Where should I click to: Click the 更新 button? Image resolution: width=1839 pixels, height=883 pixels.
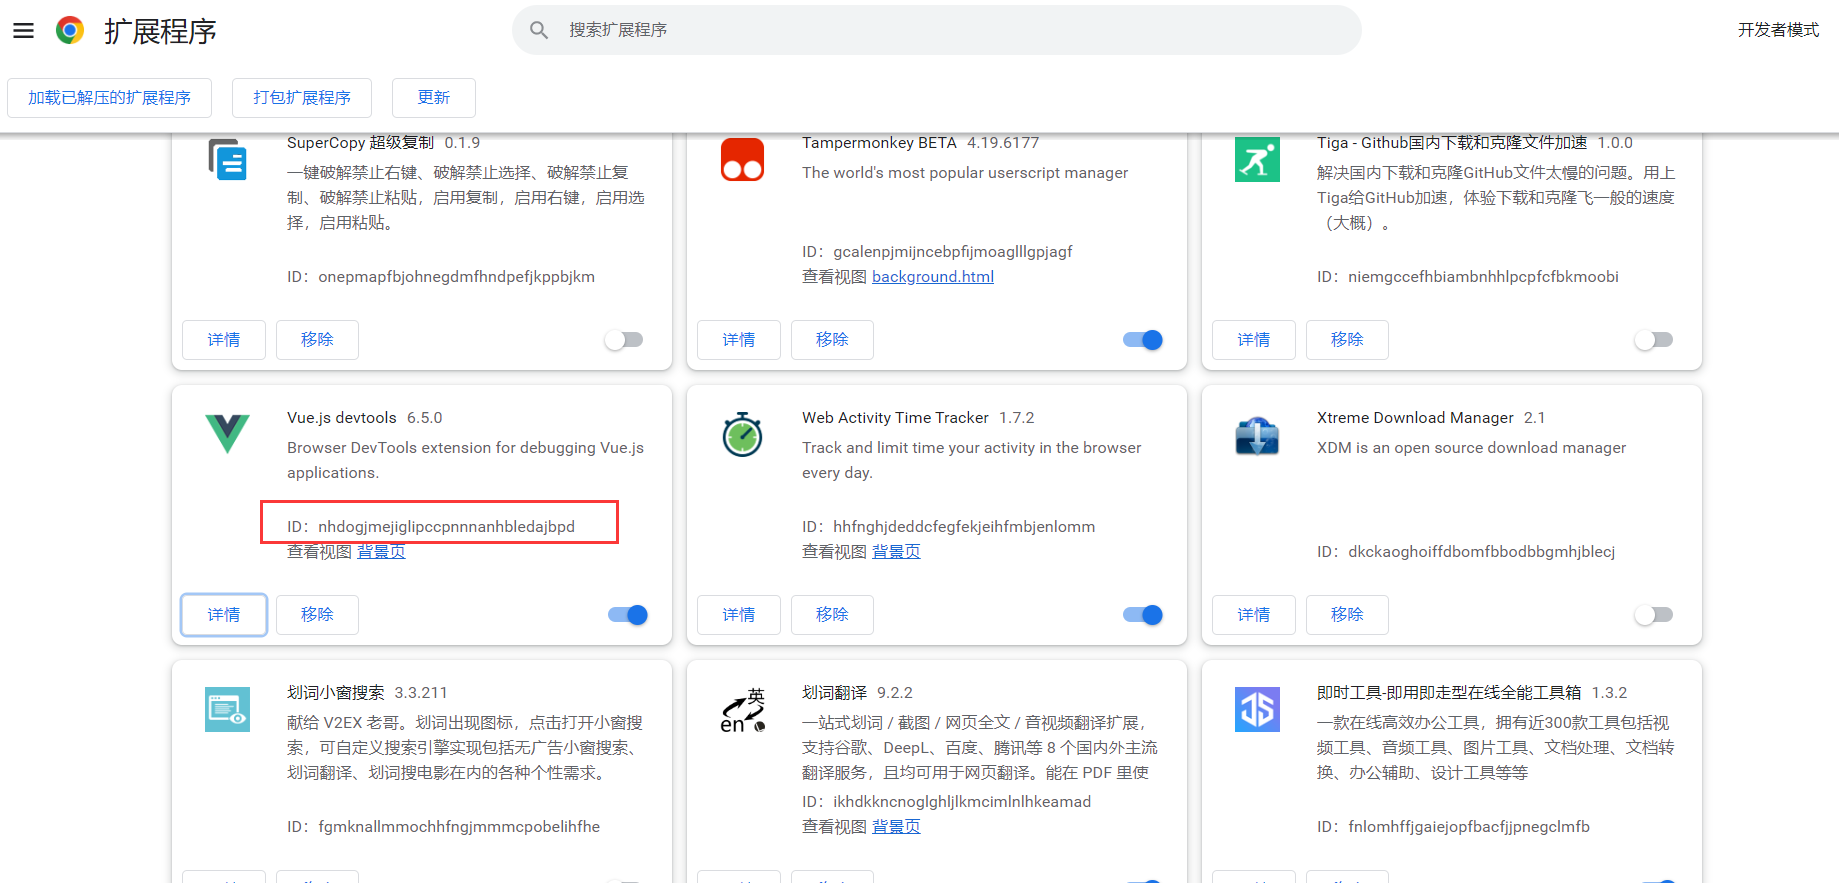(434, 98)
